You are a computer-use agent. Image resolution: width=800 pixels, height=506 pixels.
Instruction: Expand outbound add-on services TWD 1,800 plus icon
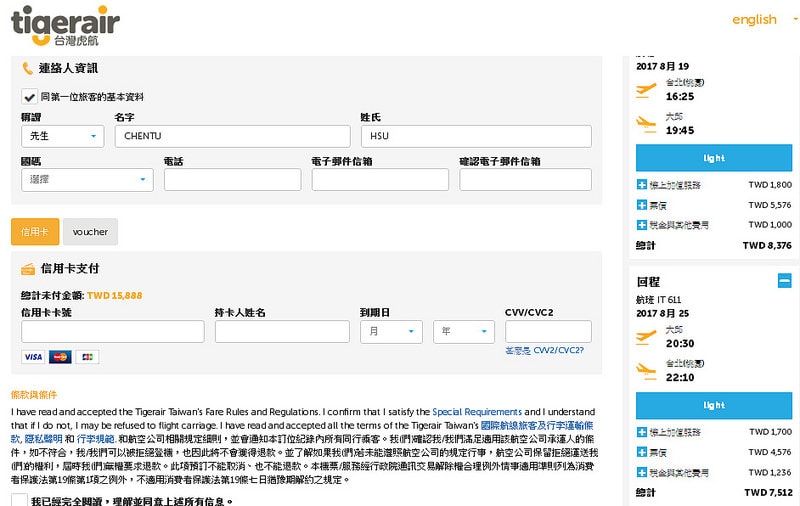tap(642, 185)
